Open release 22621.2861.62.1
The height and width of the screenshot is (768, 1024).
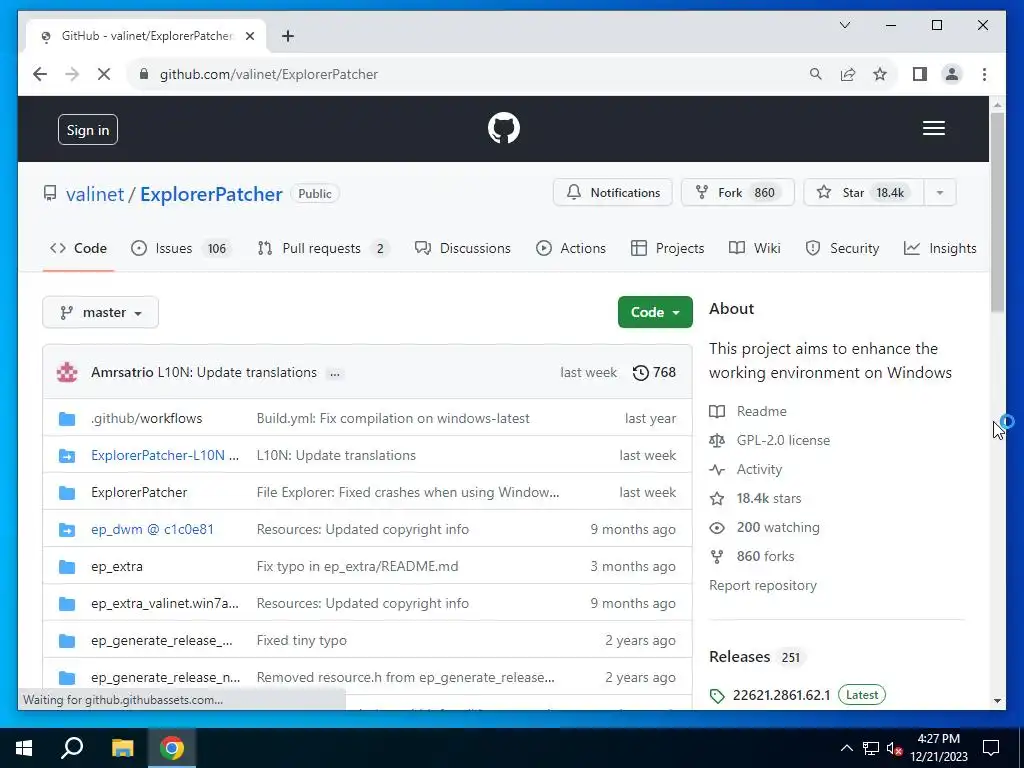781,695
